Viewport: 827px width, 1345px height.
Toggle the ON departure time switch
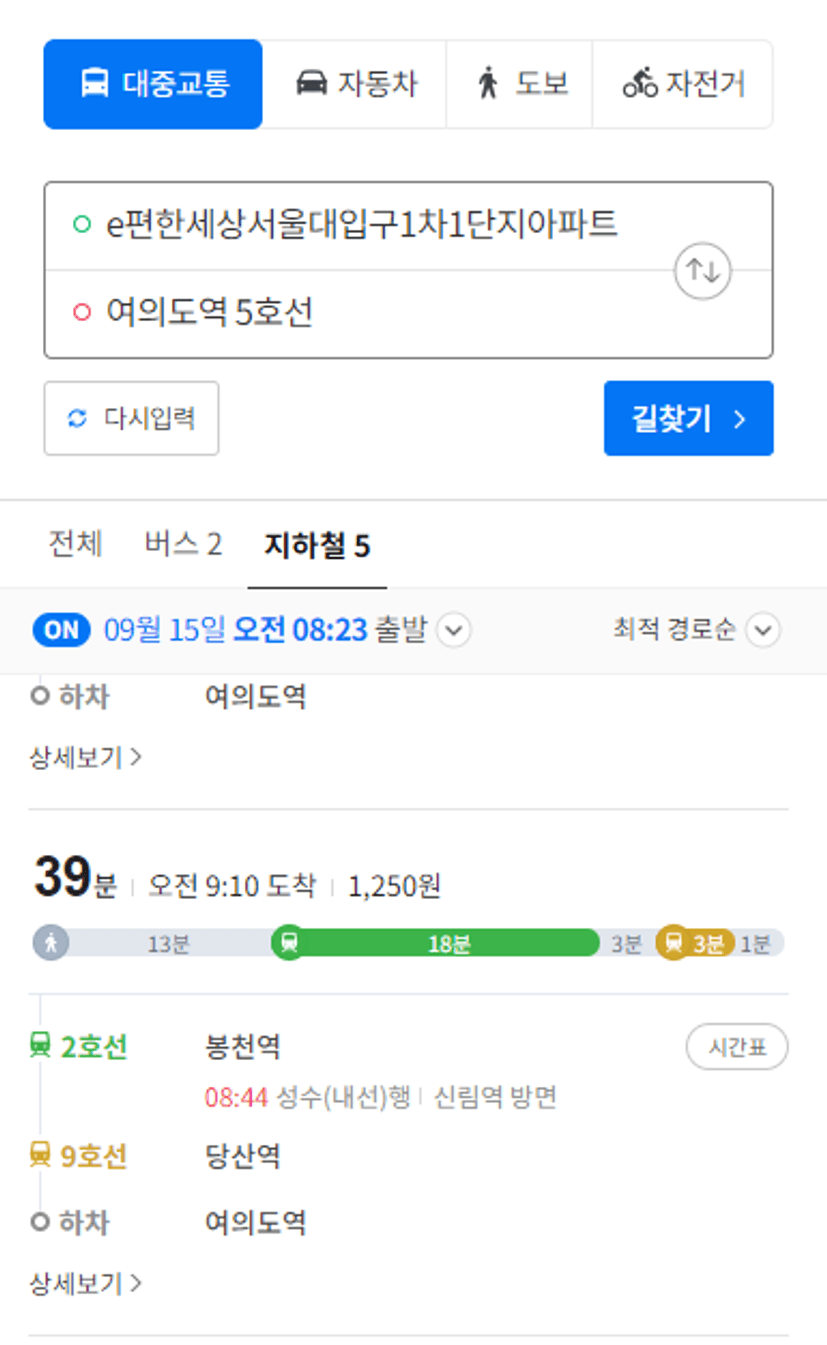(x=62, y=631)
